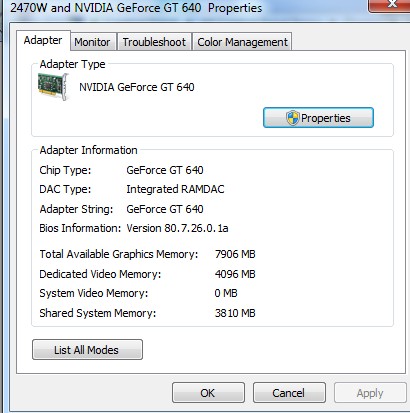This screenshot has width=410, height=413.
Task: Switch to the Adapter tab
Action: pos(43,40)
